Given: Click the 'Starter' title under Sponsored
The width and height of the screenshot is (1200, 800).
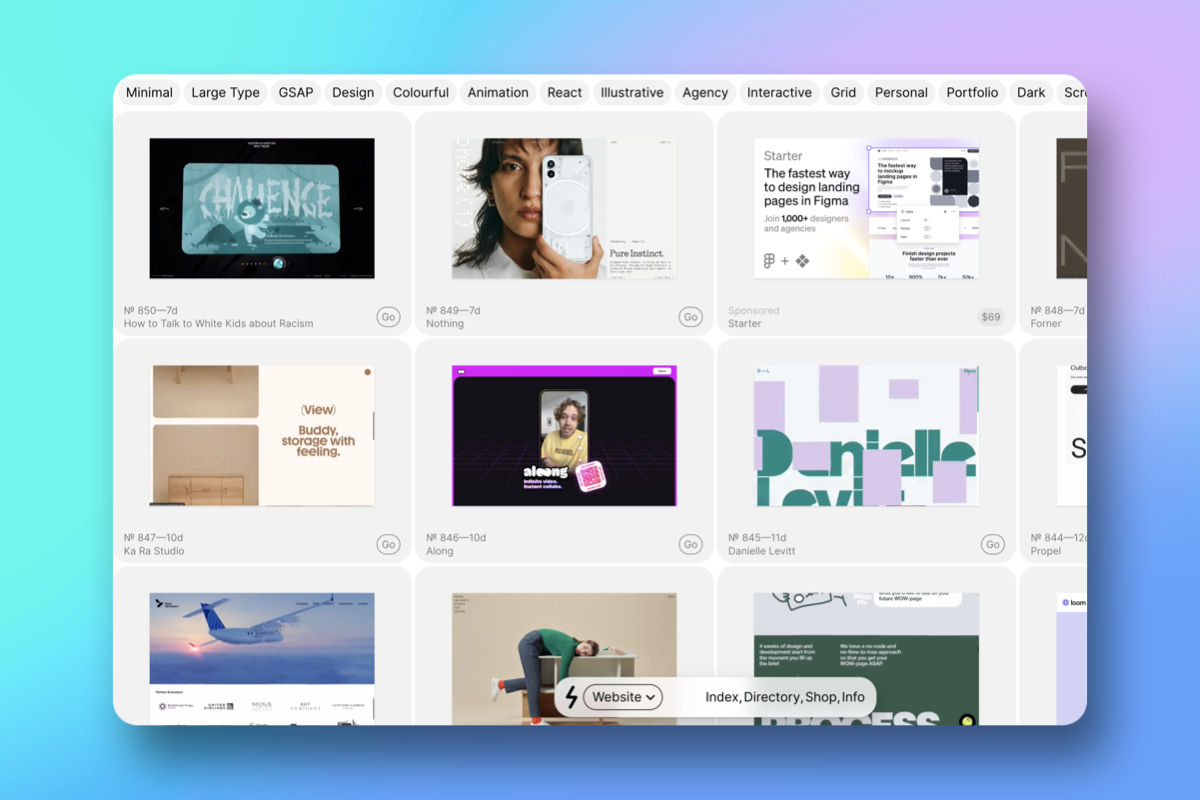Looking at the screenshot, I should point(745,324).
